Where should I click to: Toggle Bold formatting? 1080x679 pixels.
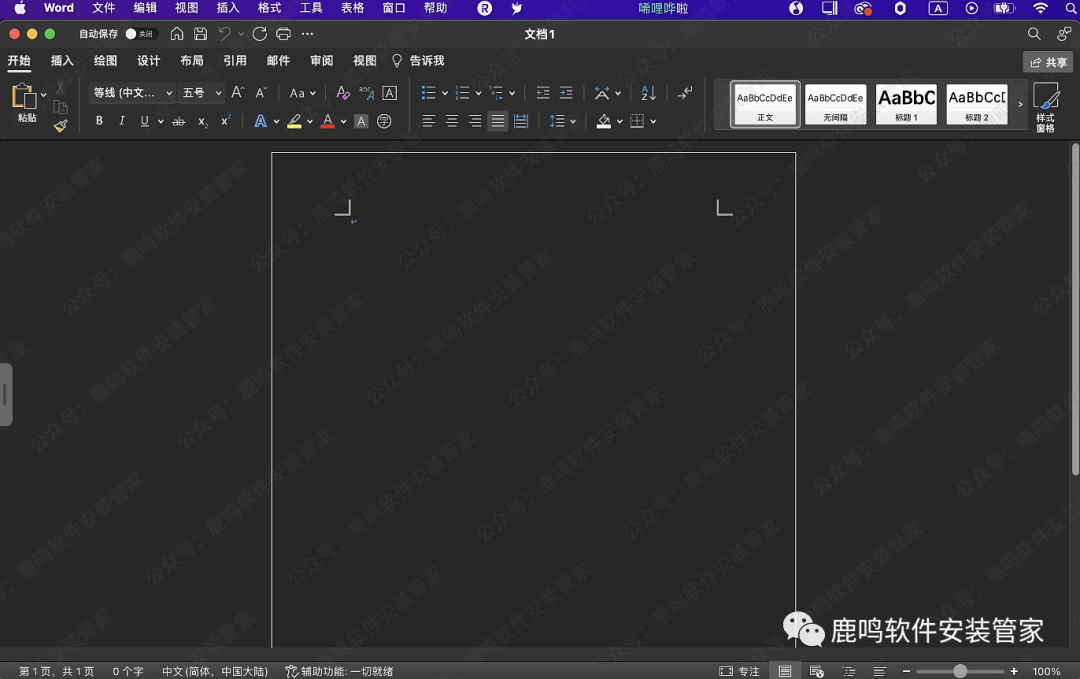point(99,121)
